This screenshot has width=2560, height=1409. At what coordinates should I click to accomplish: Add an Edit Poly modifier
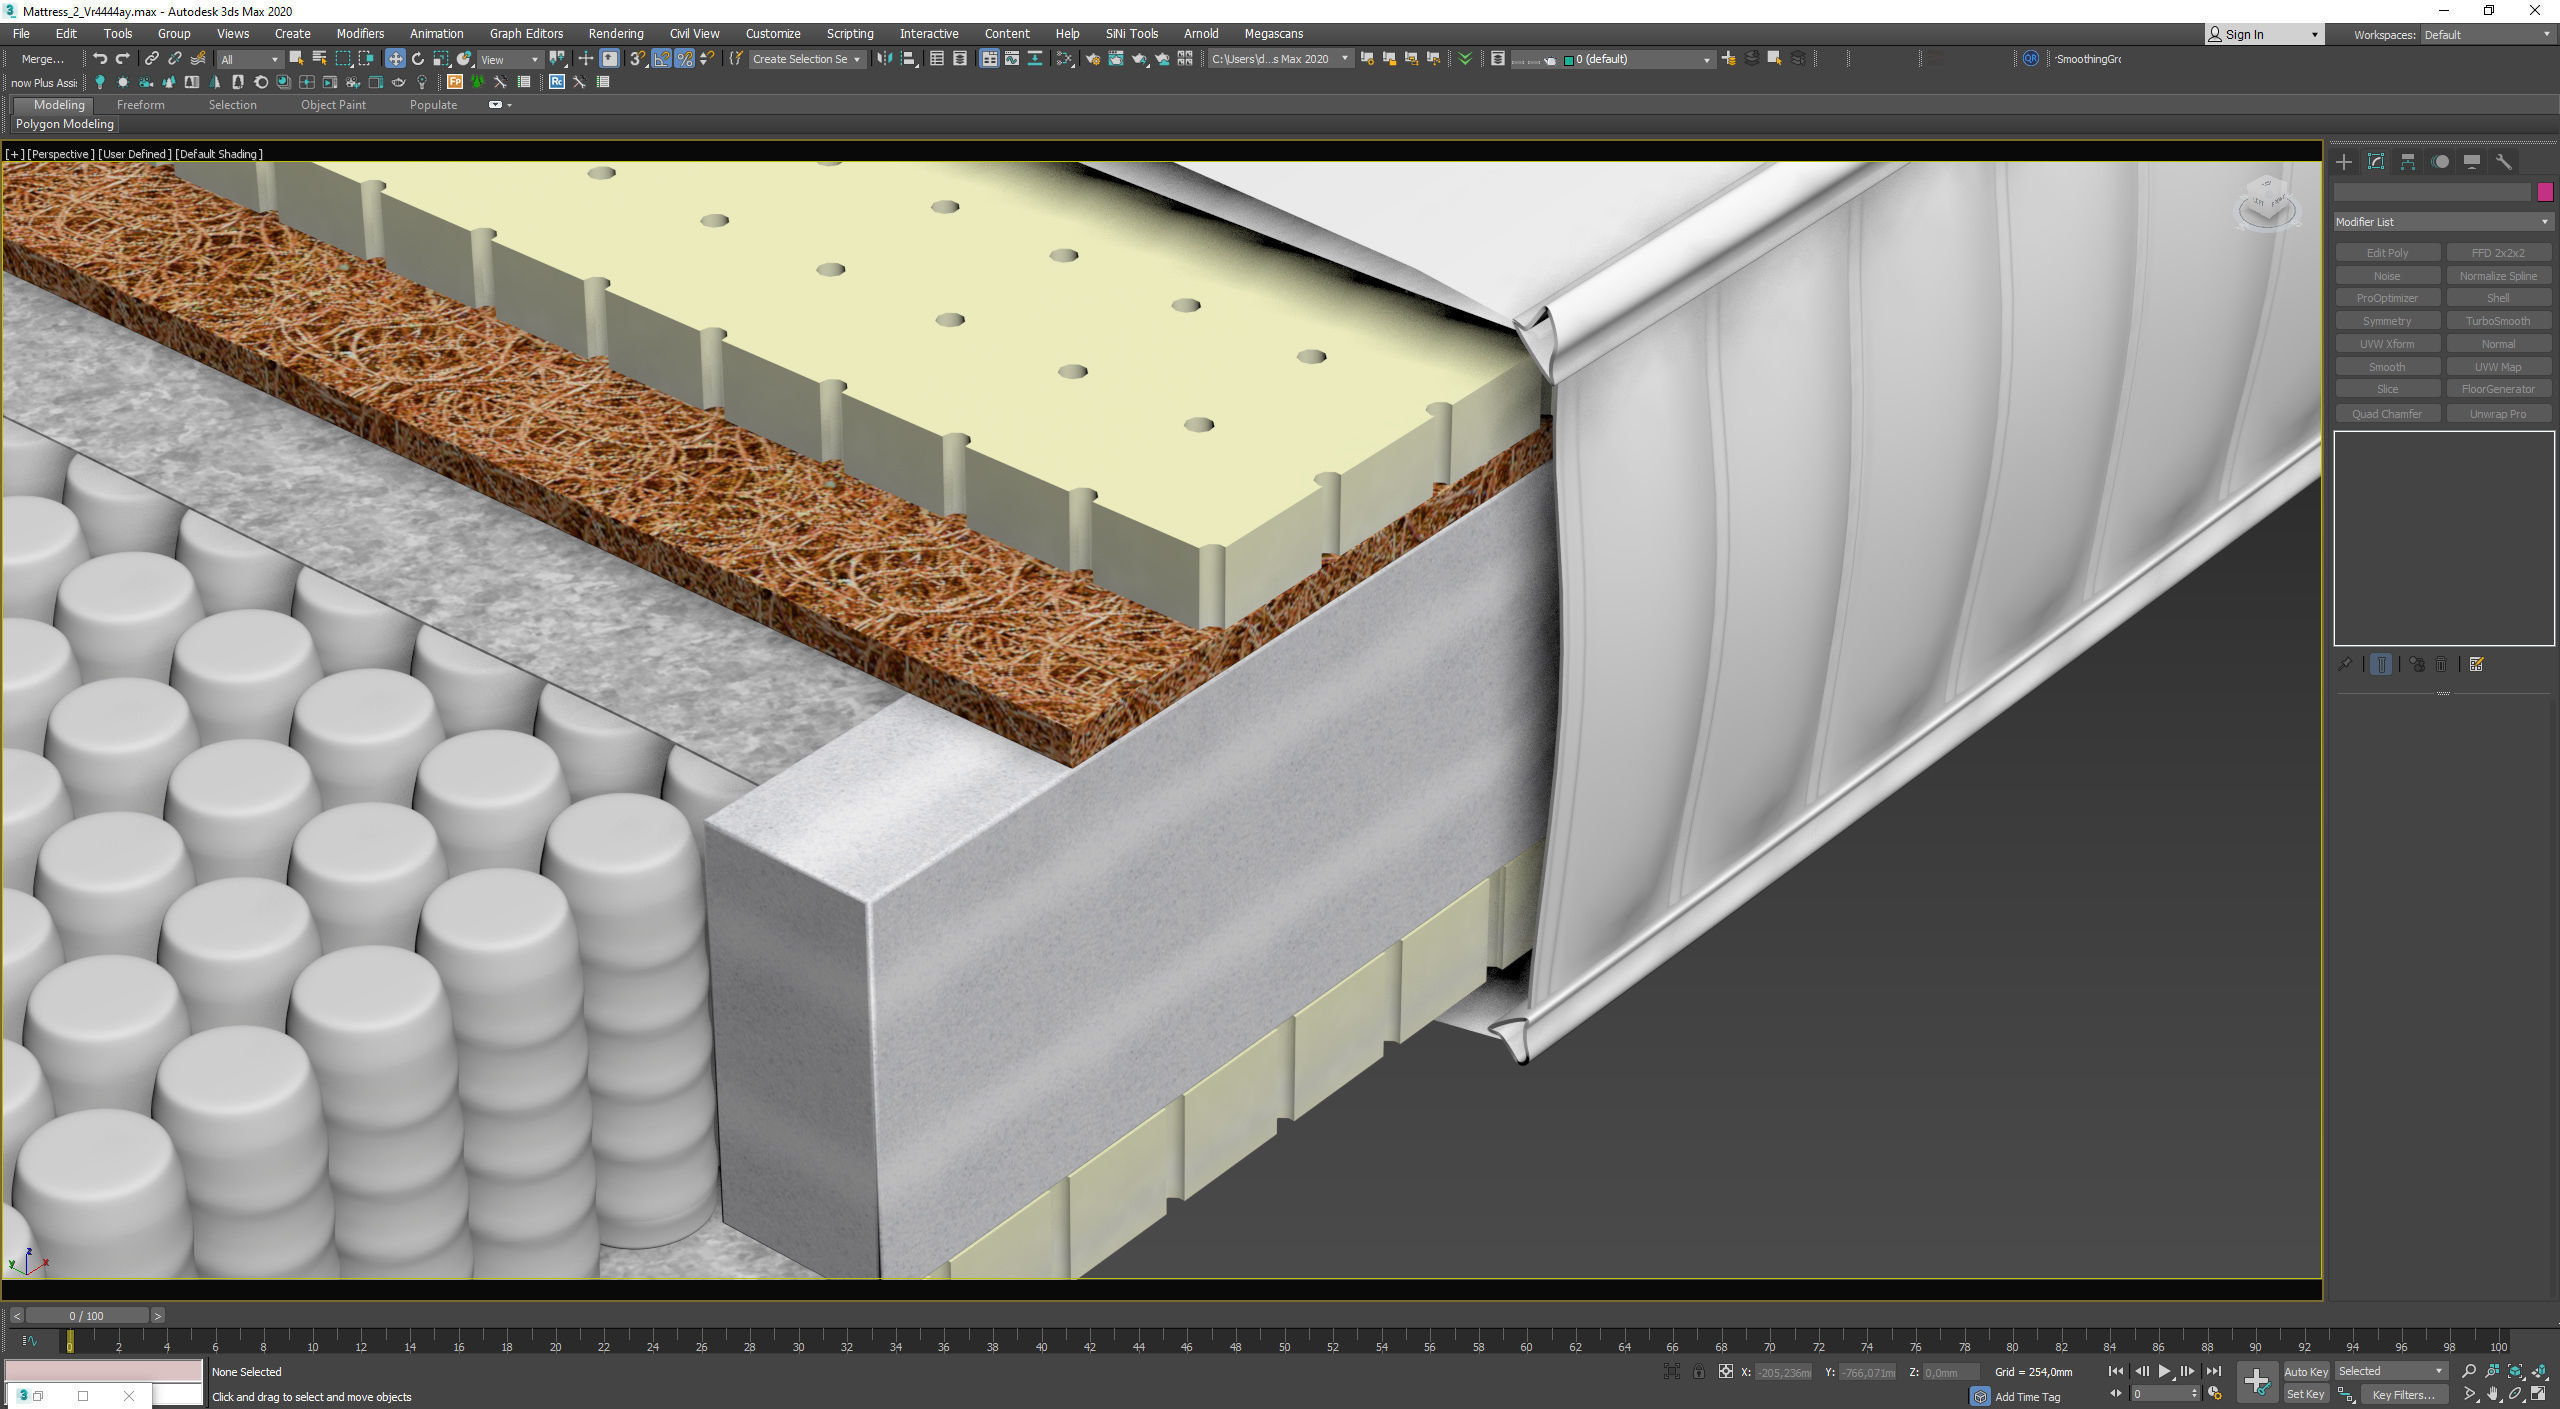coord(2387,253)
